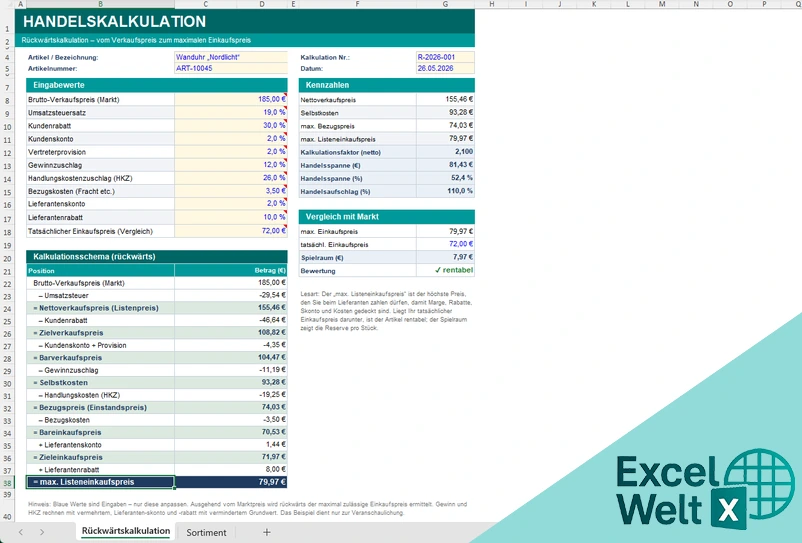Click article number cell ART-10045

tap(231, 68)
